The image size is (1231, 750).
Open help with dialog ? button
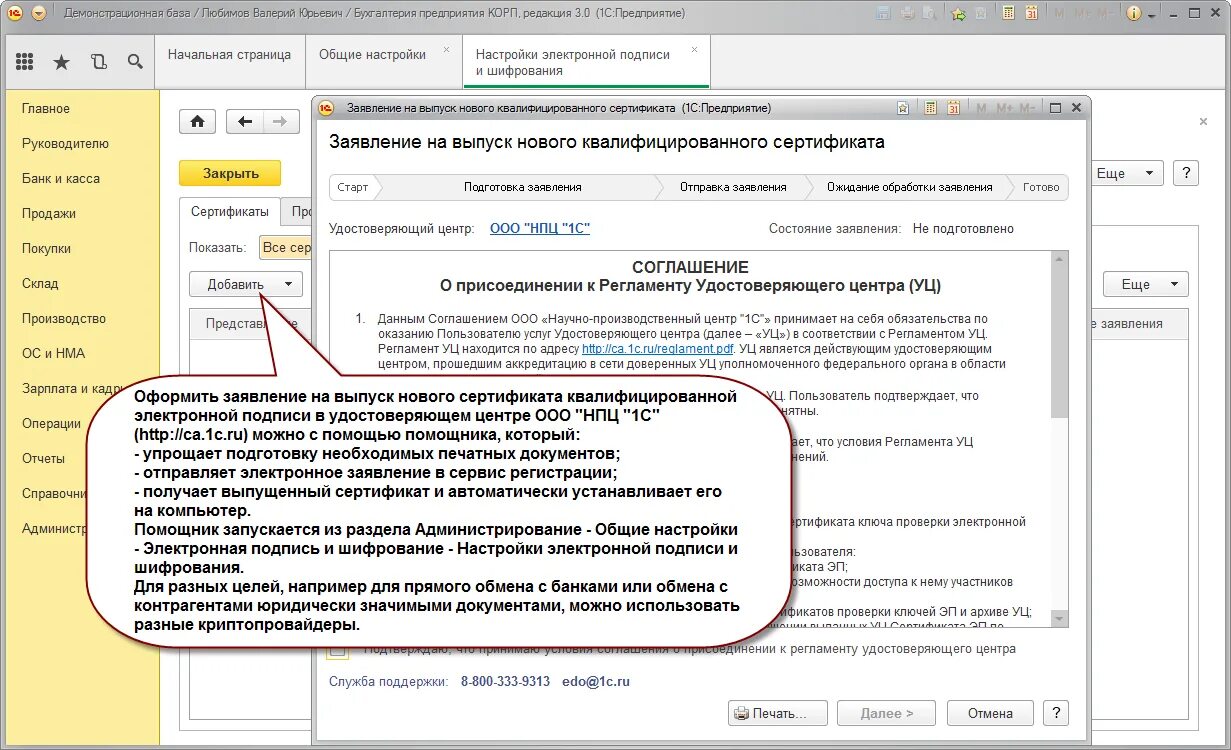pyautogui.click(x=1056, y=713)
